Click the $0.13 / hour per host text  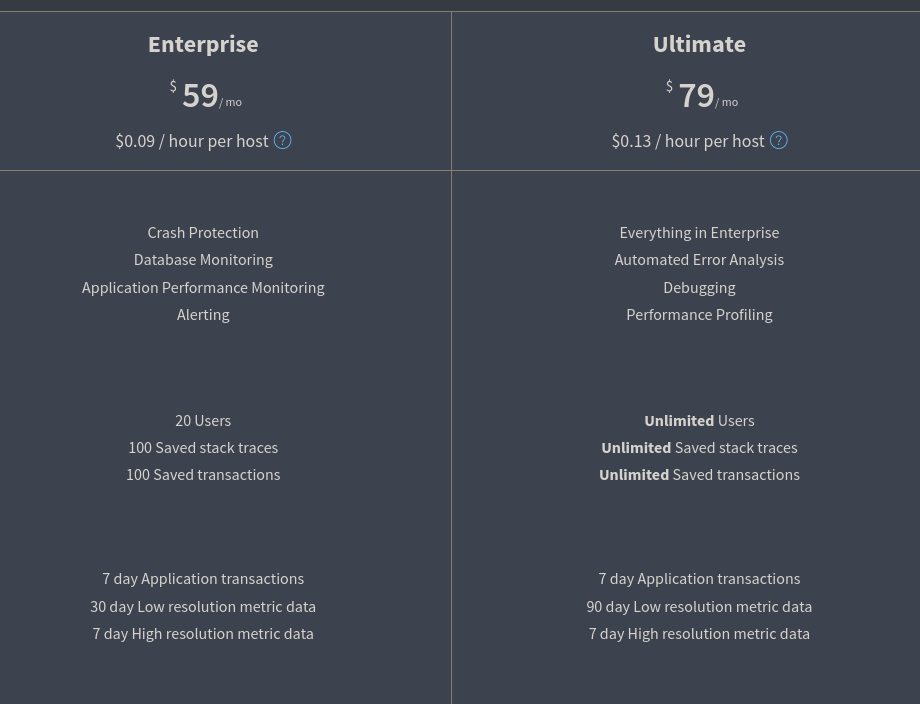[688, 141]
